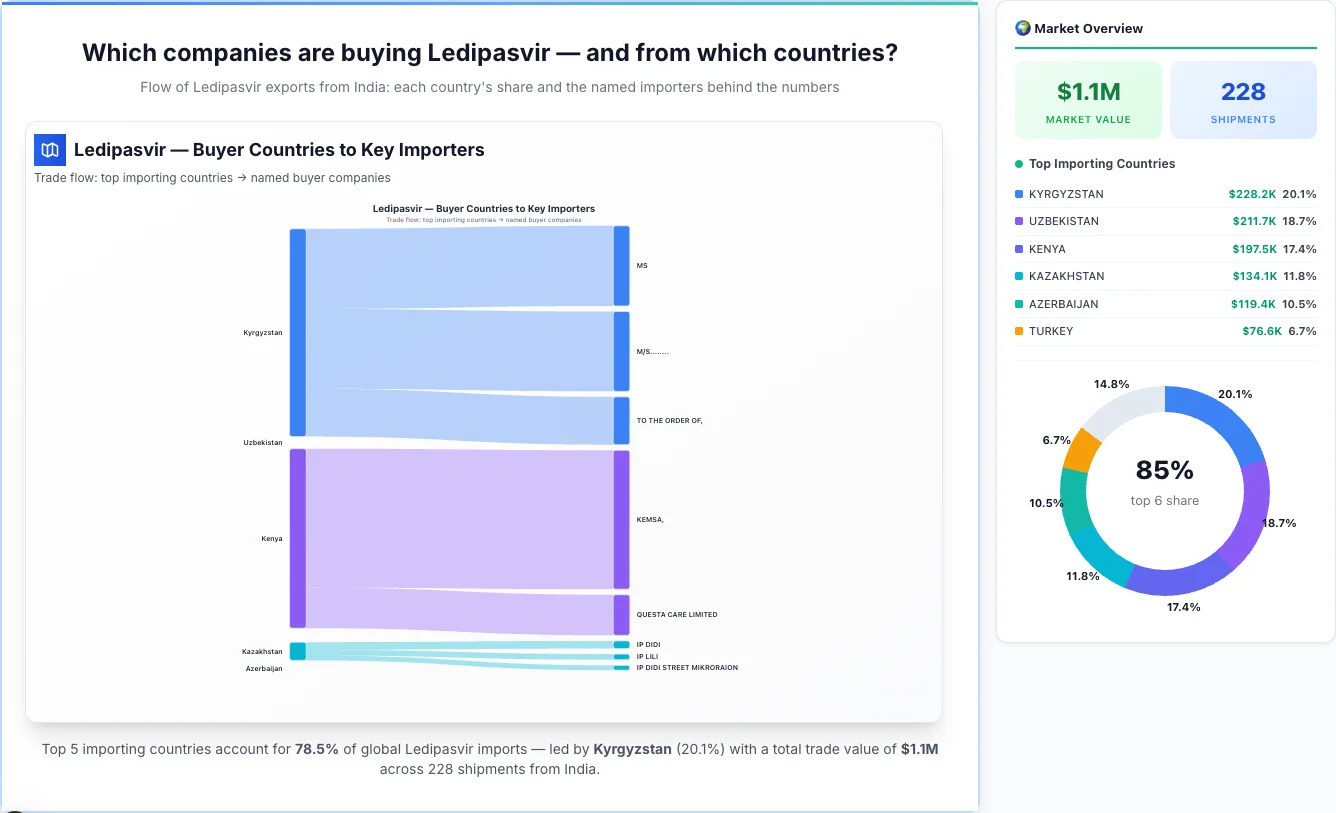Click the globe icon next to Market Overview

(1022, 28)
